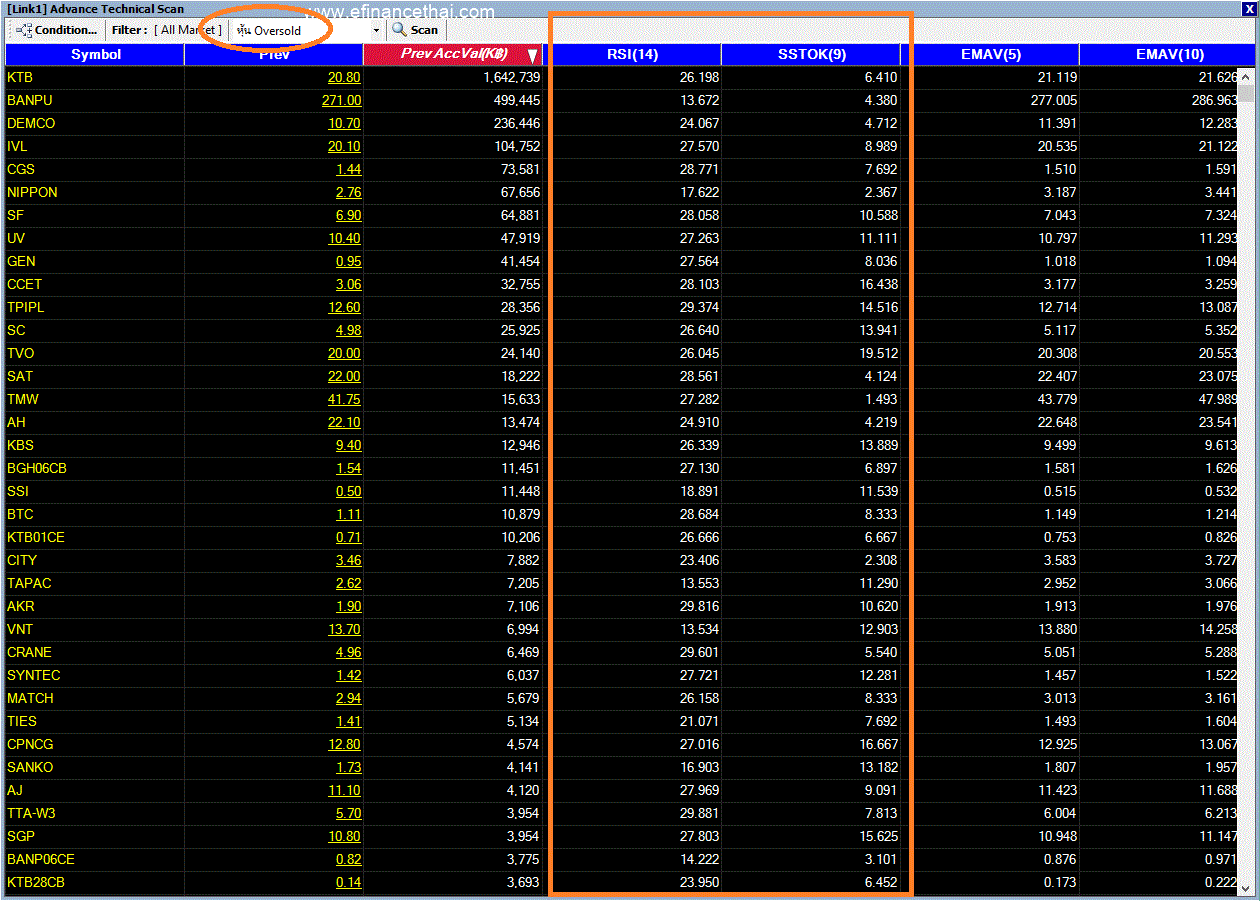Click the scrollbar up arrow
1260x901 pixels.
(1246, 75)
